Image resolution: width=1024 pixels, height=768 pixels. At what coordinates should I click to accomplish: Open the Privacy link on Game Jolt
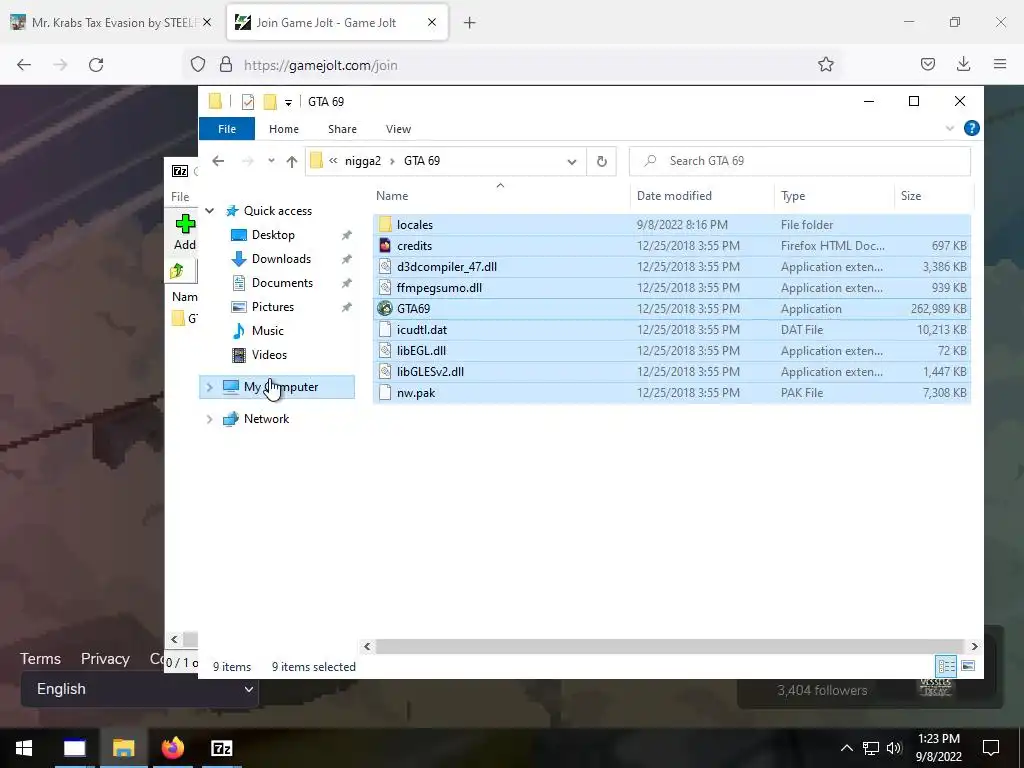click(x=105, y=658)
